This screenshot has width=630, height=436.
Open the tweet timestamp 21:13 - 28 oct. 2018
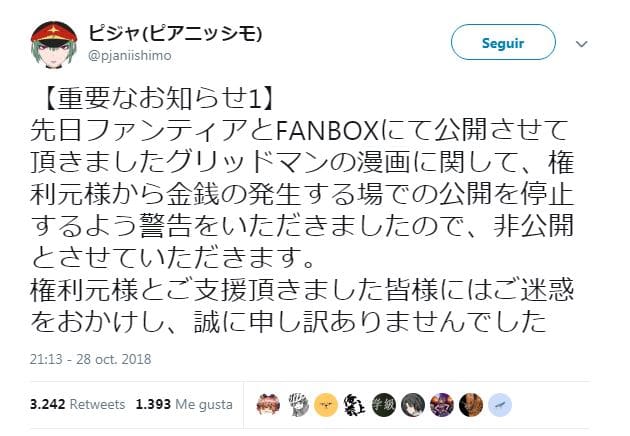[90, 359]
